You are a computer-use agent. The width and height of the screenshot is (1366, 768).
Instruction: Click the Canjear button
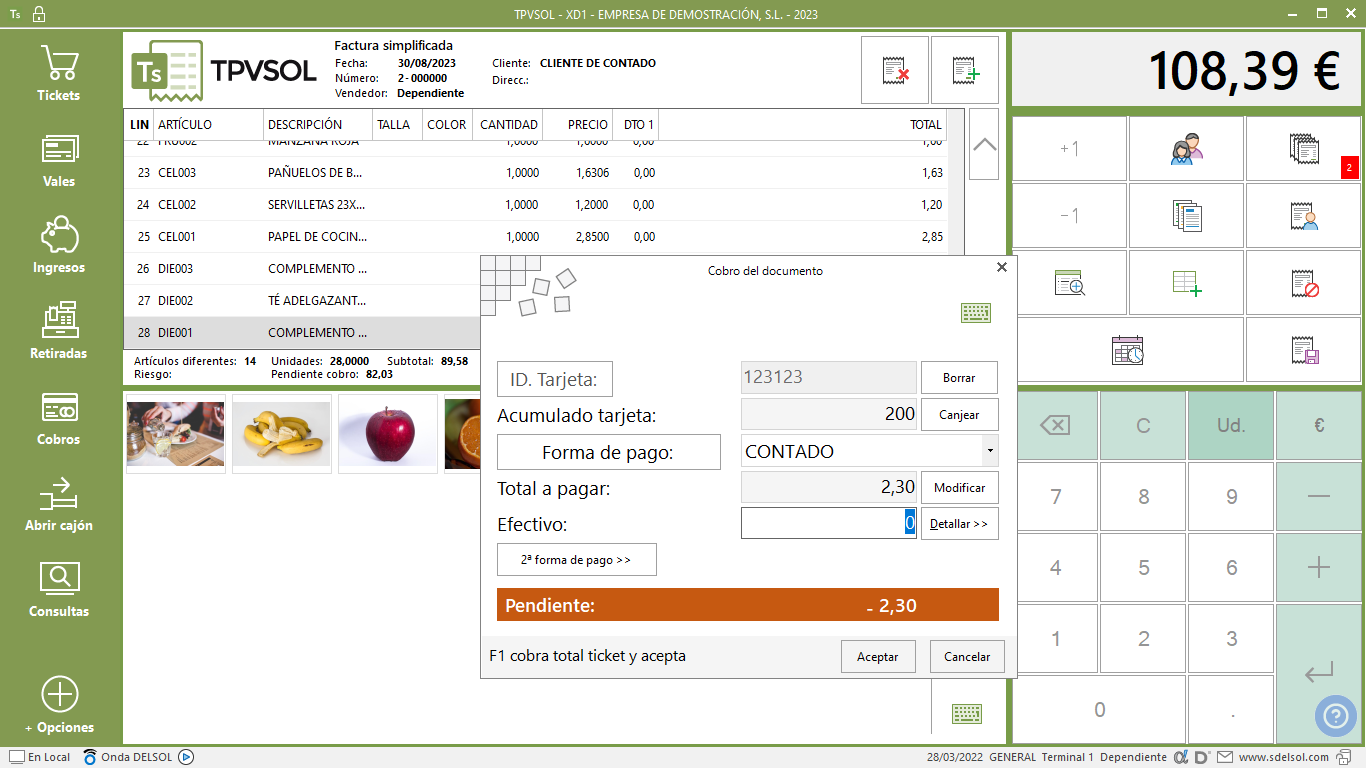[x=959, y=414]
